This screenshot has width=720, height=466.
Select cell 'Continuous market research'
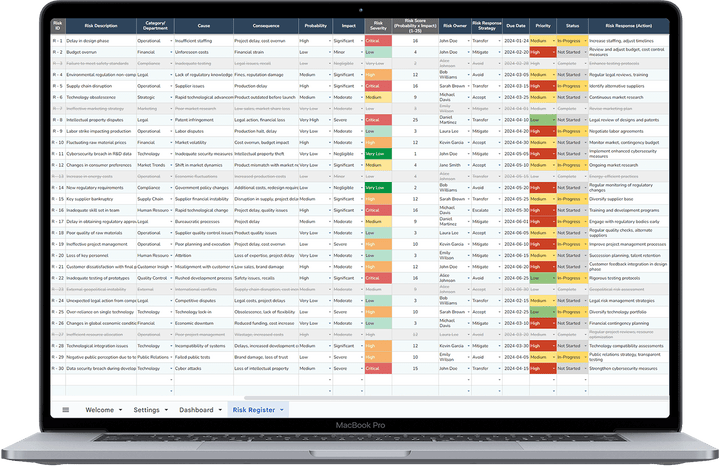[629, 97]
